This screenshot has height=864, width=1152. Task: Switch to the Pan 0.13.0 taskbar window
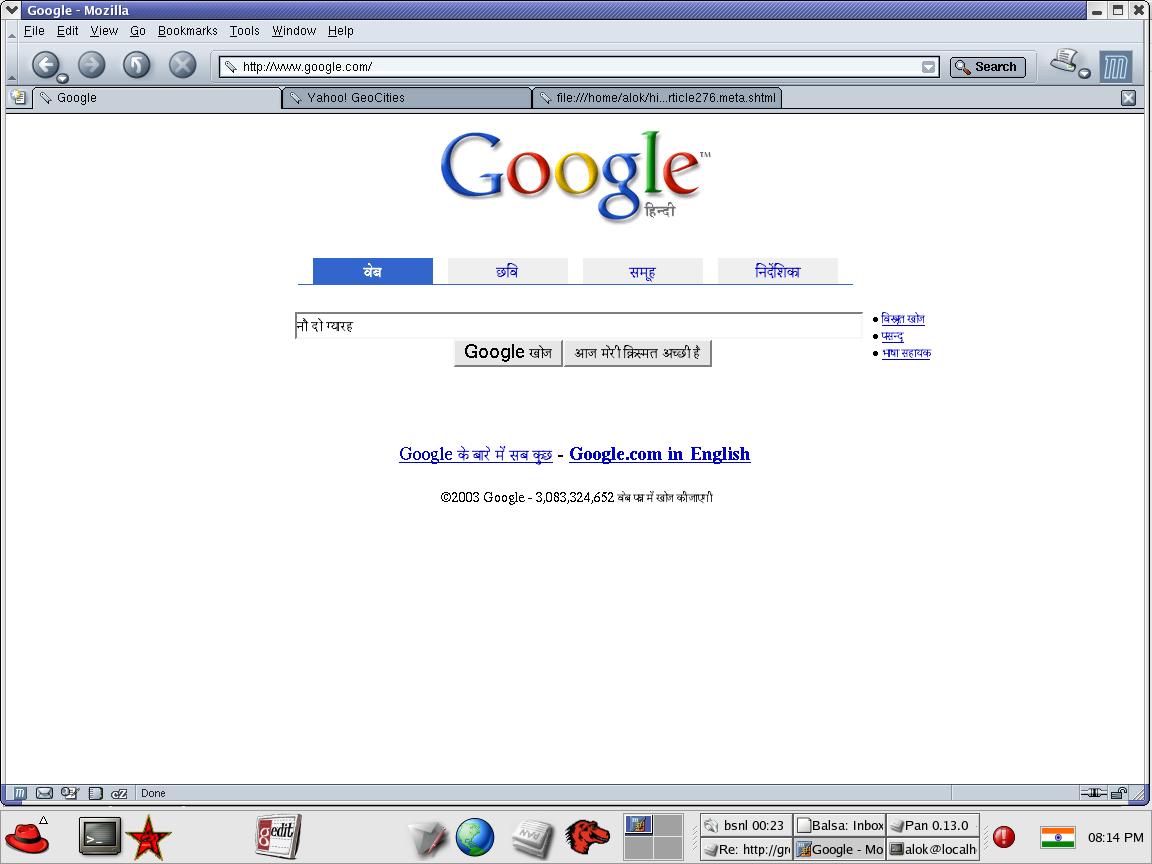933,825
